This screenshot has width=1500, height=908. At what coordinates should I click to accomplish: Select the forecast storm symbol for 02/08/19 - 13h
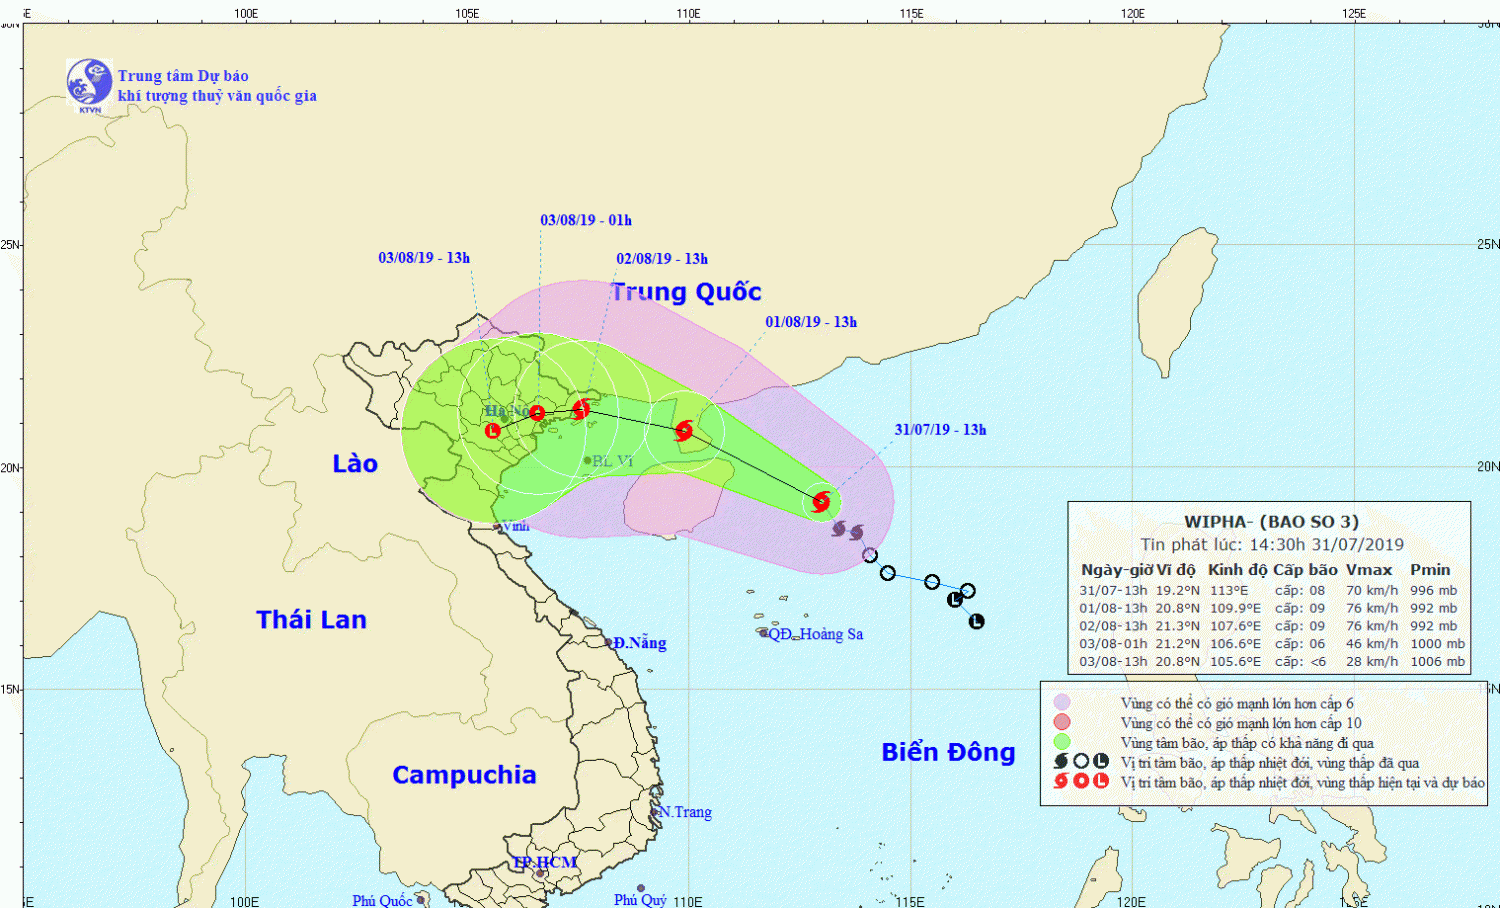click(581, 408)
